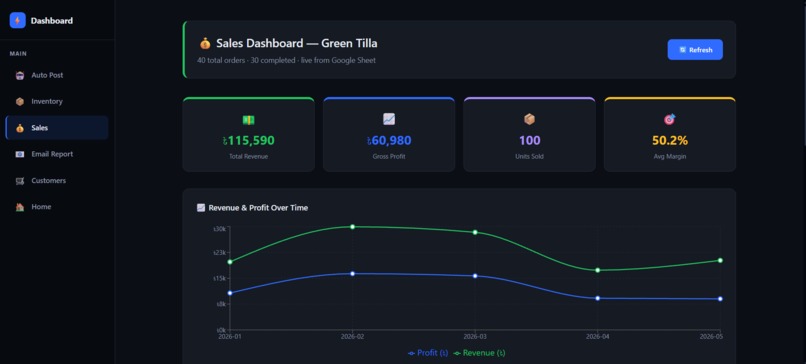The width and height of the screenshot is (806, 364).
Task: Click the Inventory box icon in sidebar
Action: pos(20,102)
